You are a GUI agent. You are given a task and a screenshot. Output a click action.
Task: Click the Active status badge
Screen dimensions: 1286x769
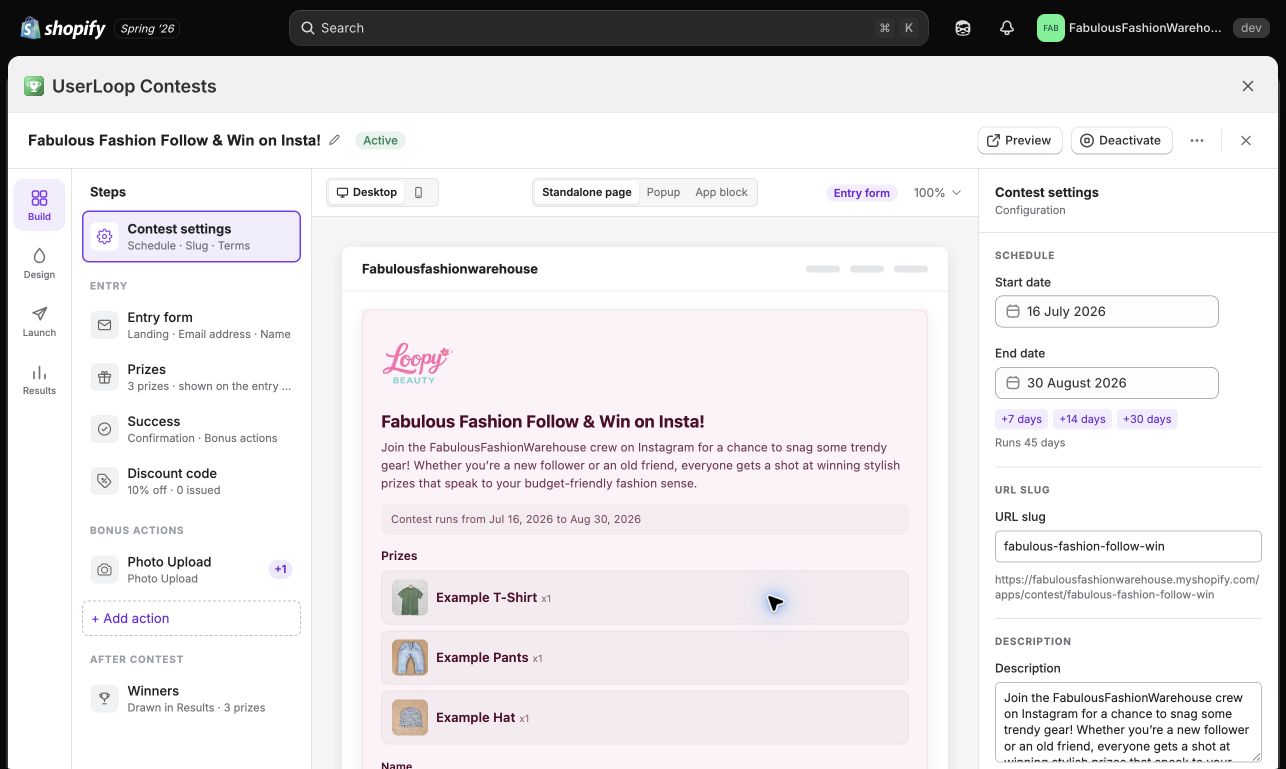pyautogui.click(x=380, y=141)
